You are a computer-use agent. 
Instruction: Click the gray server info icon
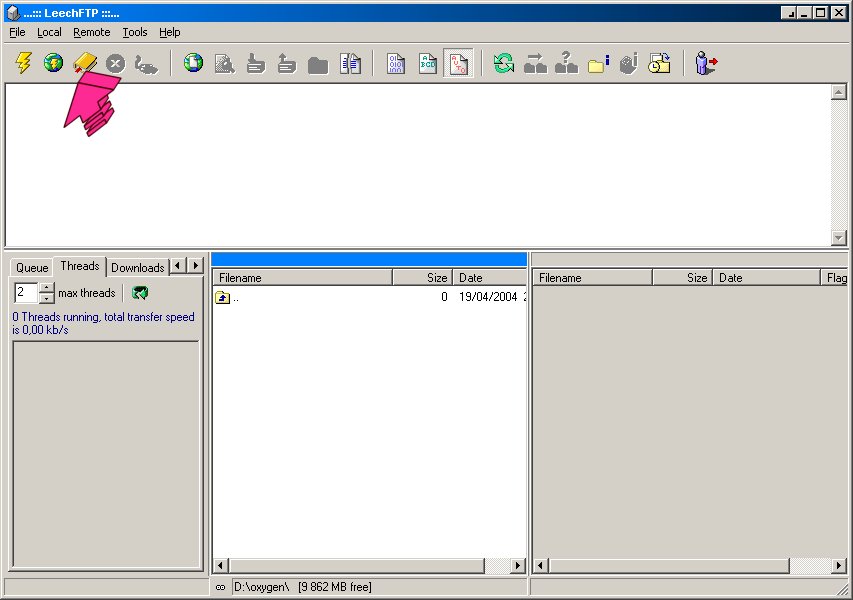pos(629,63)
